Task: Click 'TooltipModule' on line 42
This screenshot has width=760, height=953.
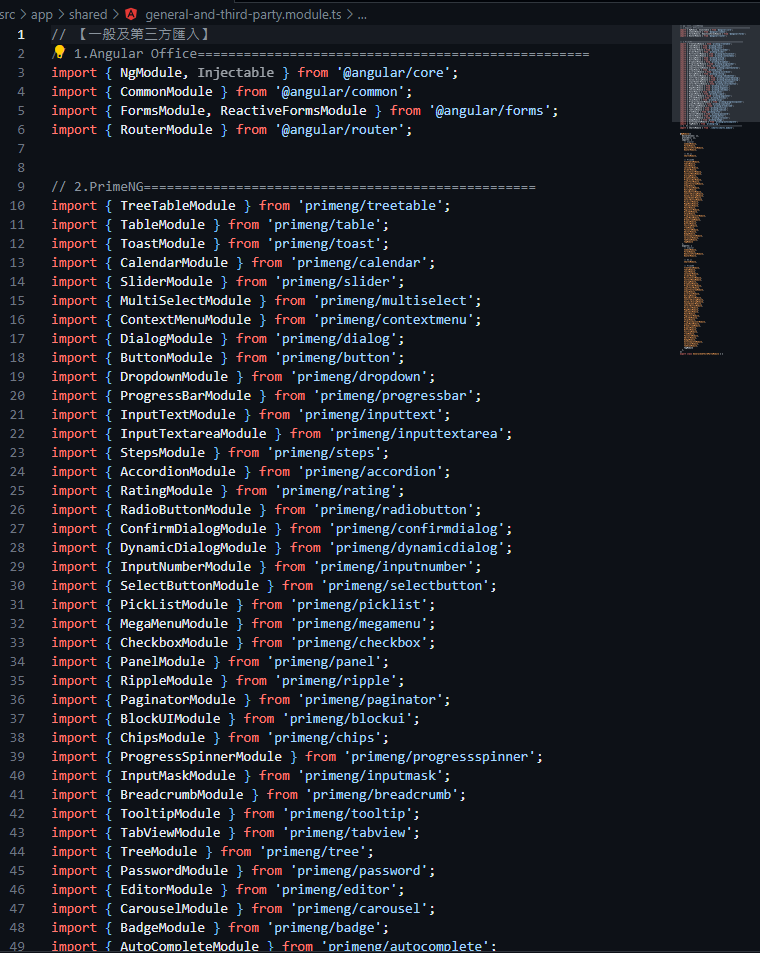Action: click(170, 813)
